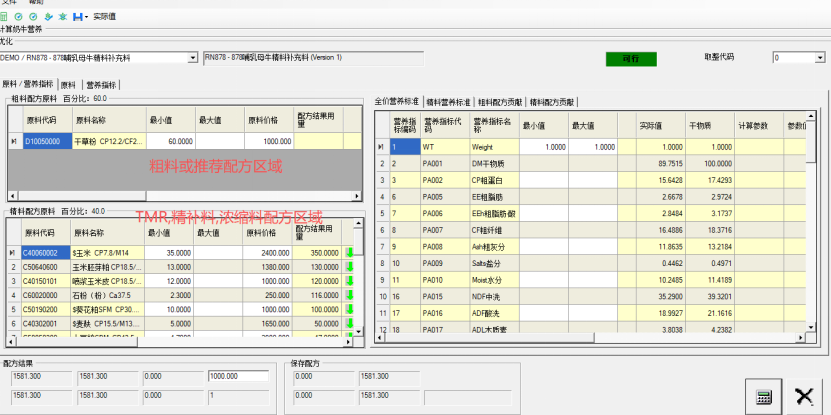Switch to the 精料营养标准 tab
The height and width of the screenshot is (415, 831).
(x=448, y=101)
